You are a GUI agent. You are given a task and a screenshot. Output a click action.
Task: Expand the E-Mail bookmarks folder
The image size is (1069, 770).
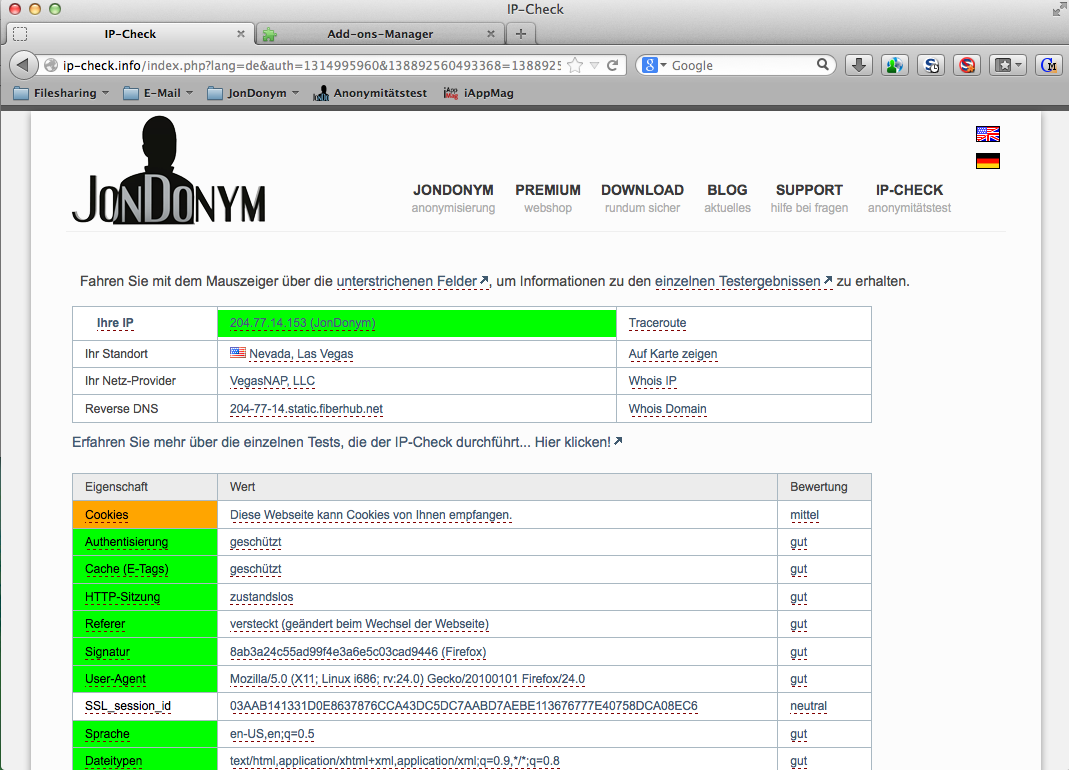158,93
